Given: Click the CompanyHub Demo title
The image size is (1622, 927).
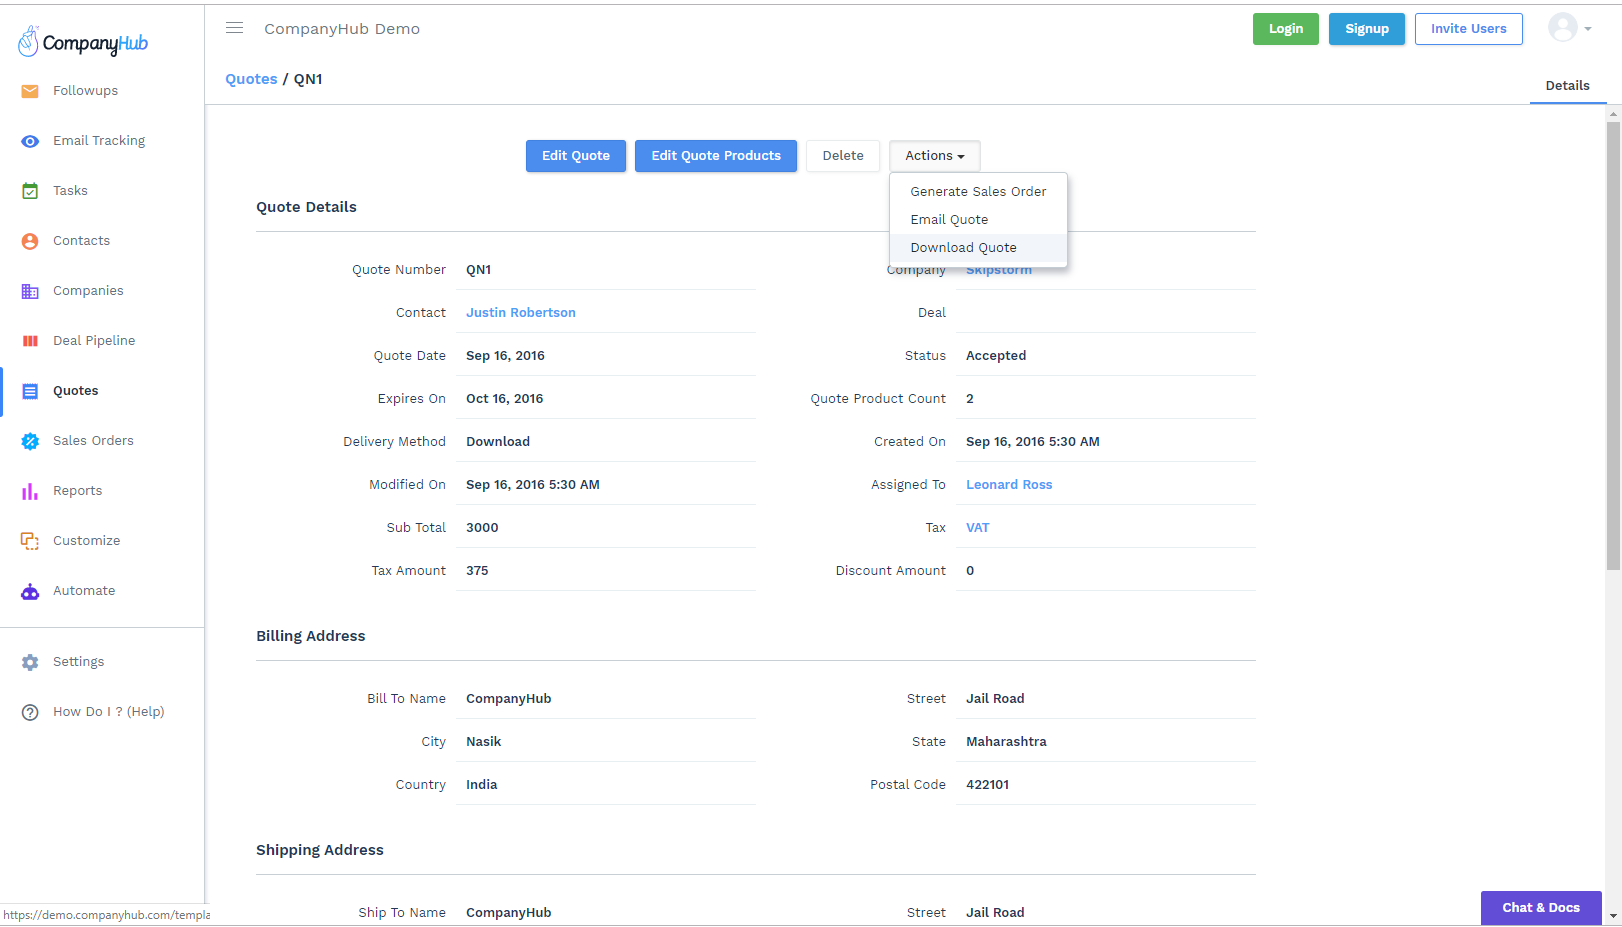Looking at the screenshot, I should [342, 29].
